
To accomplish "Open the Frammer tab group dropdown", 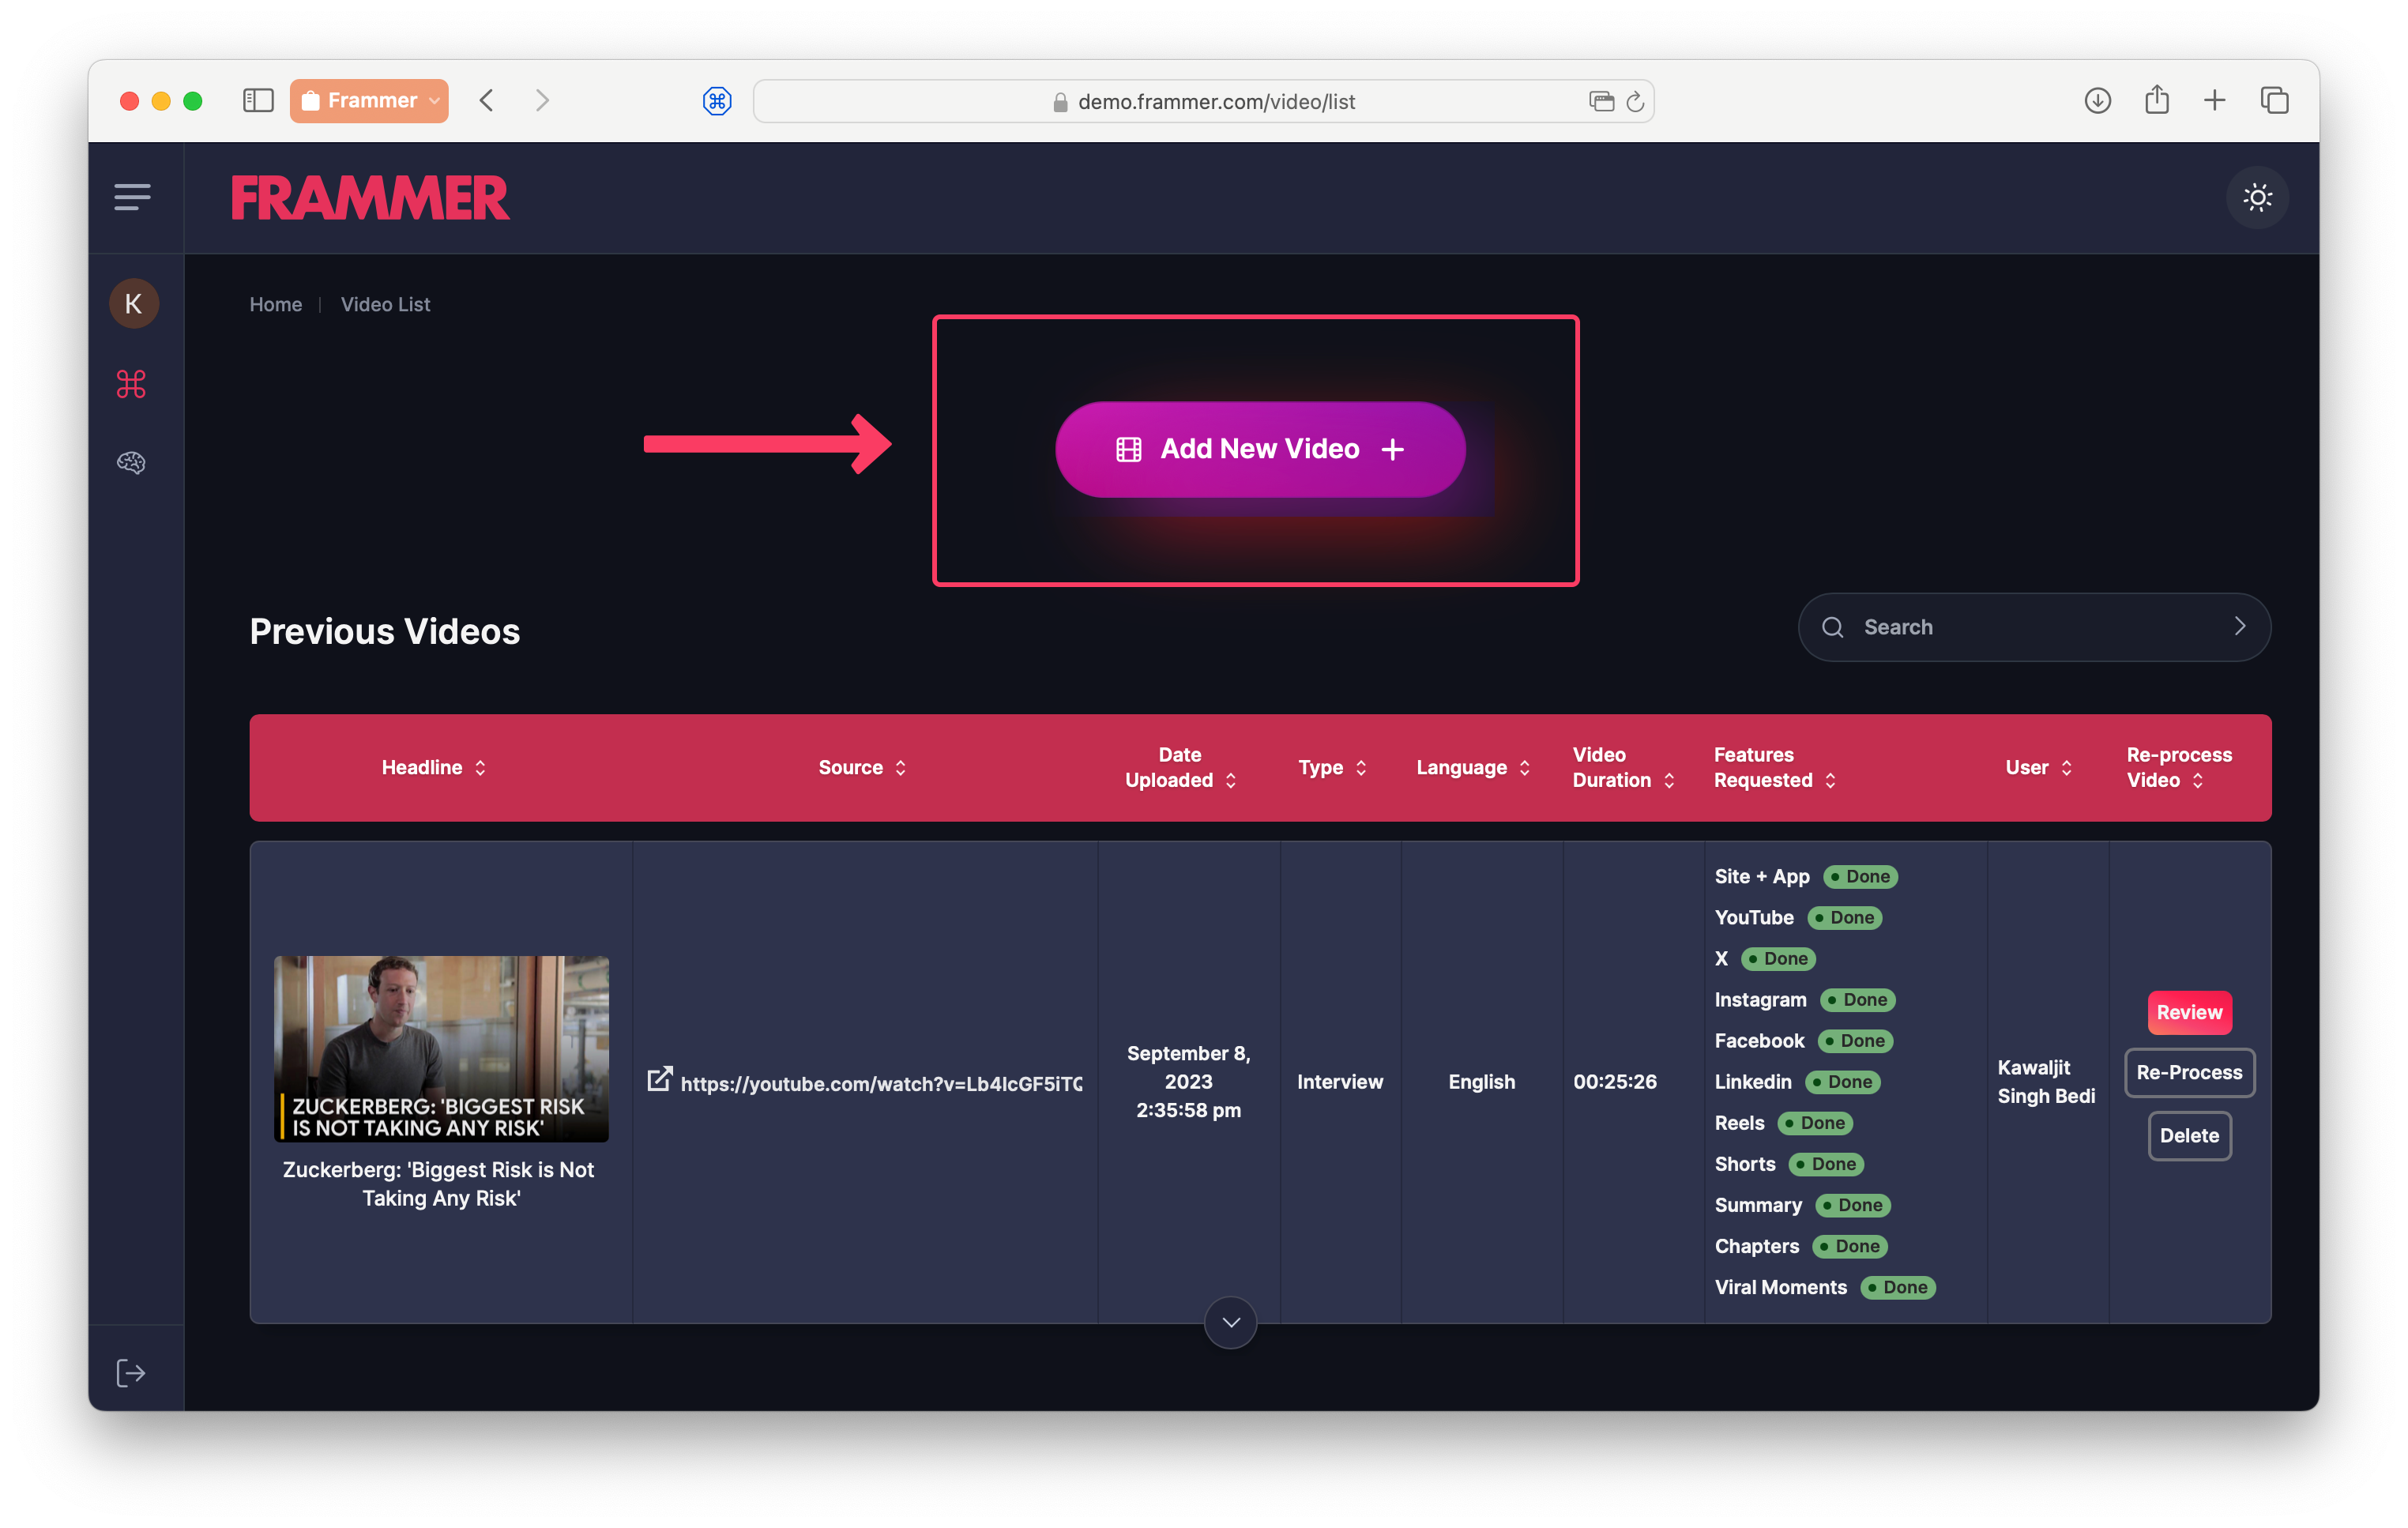I will [x=369, y=101].
